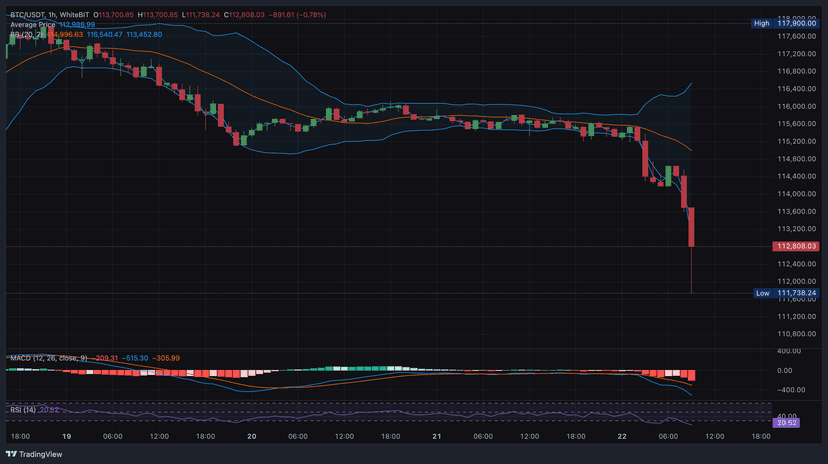Select the current price tag 112,808.03
828x464 pixels.
tap(796, 246)
